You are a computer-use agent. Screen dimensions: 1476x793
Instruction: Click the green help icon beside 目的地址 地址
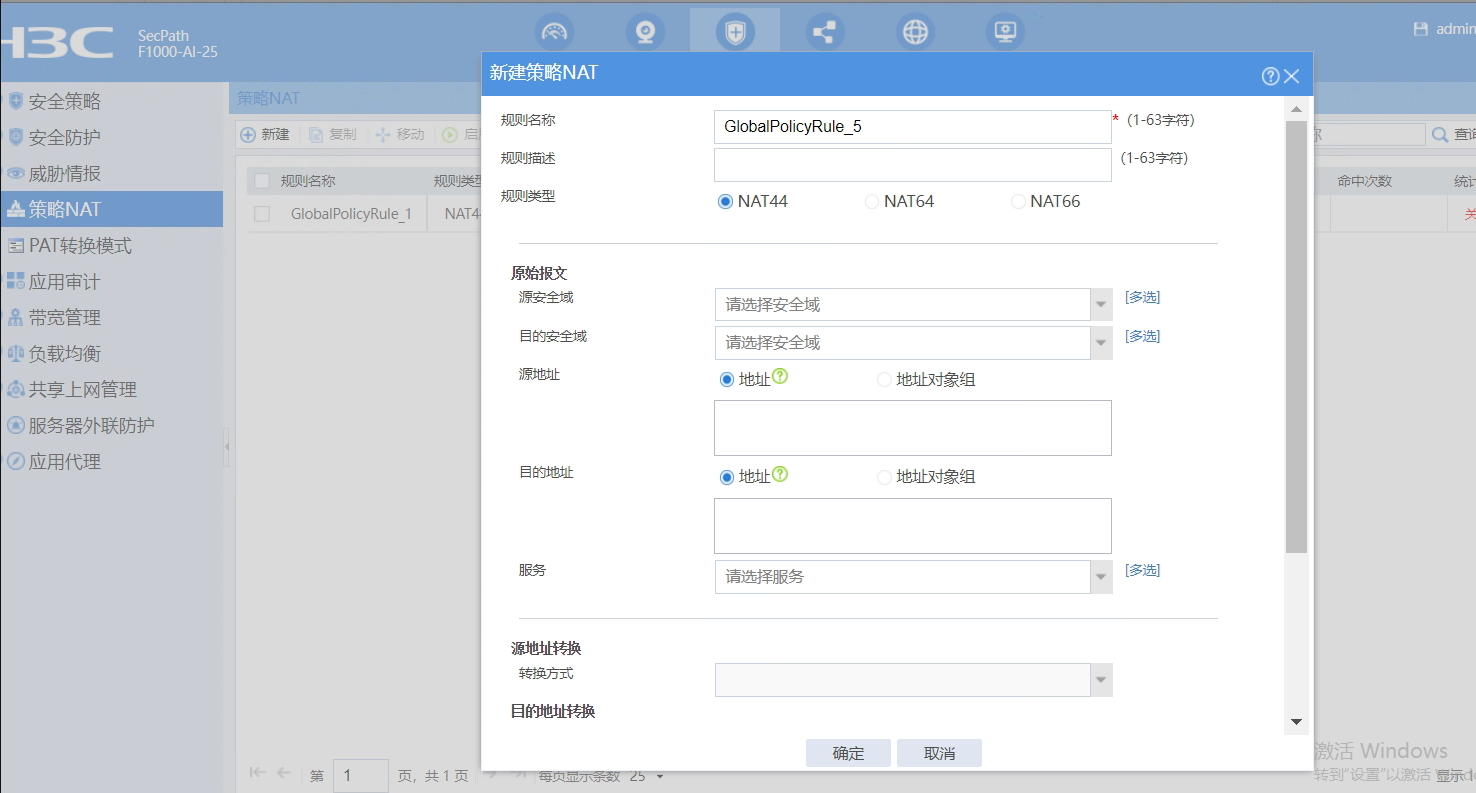coord(781,474)
